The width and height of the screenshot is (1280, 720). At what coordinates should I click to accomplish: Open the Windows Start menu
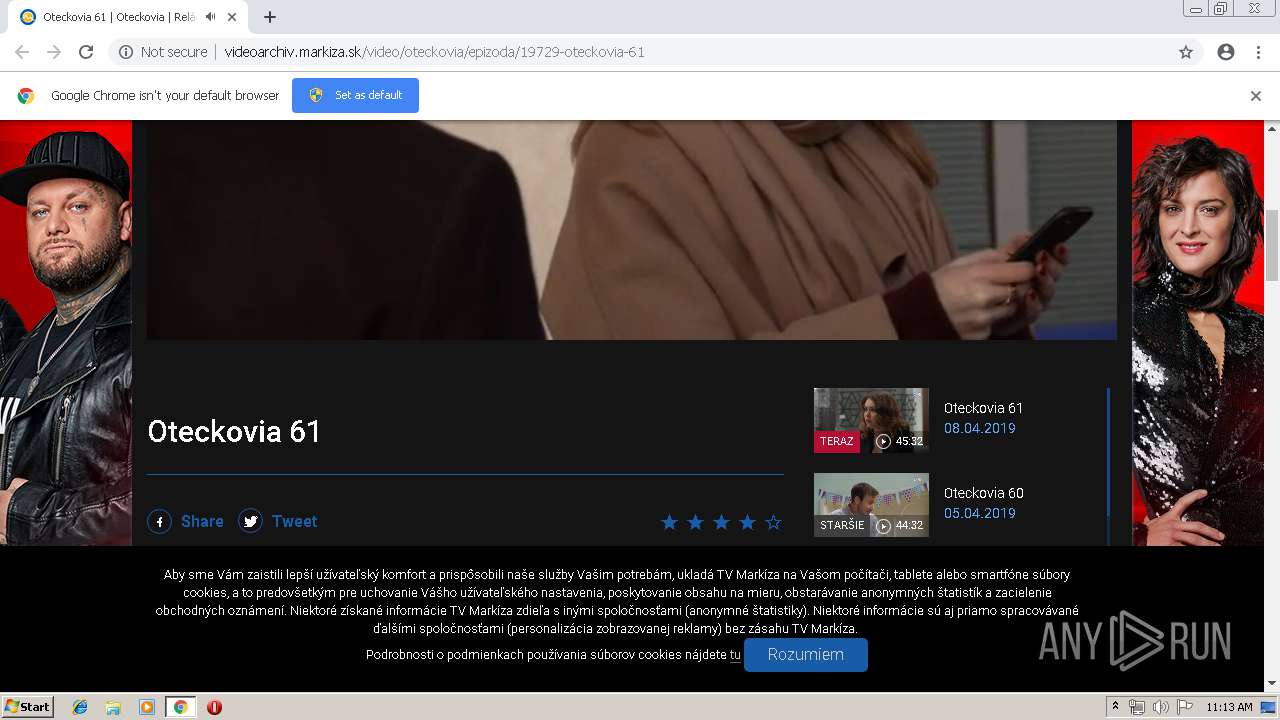click(27, 707)
